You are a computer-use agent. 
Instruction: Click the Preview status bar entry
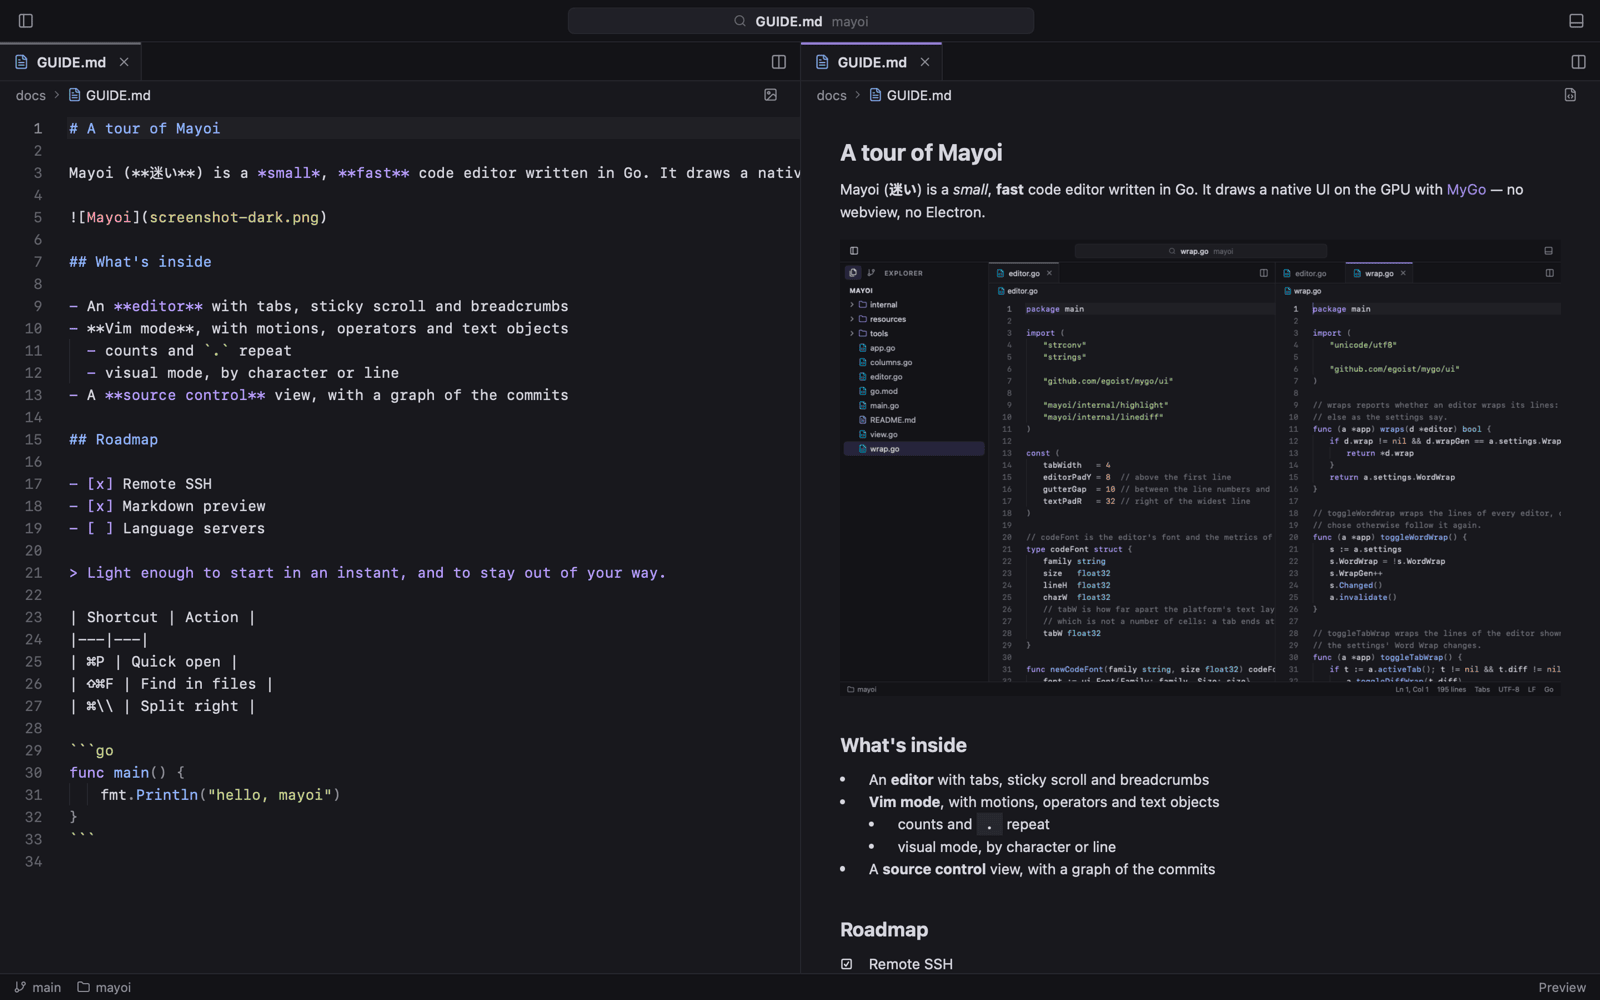pos(1562,987)
